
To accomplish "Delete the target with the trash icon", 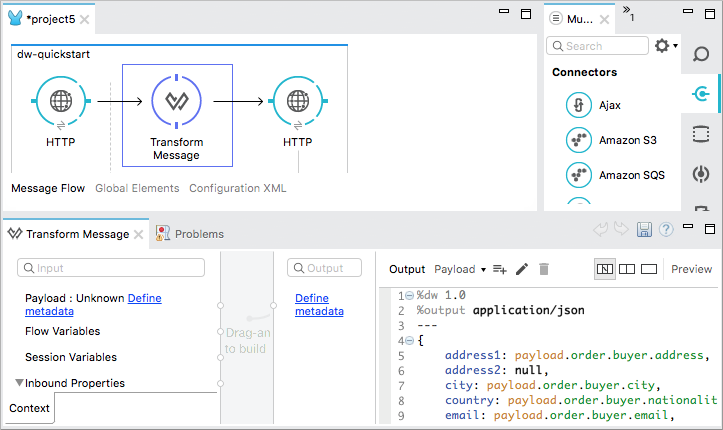I will point(544,269).
